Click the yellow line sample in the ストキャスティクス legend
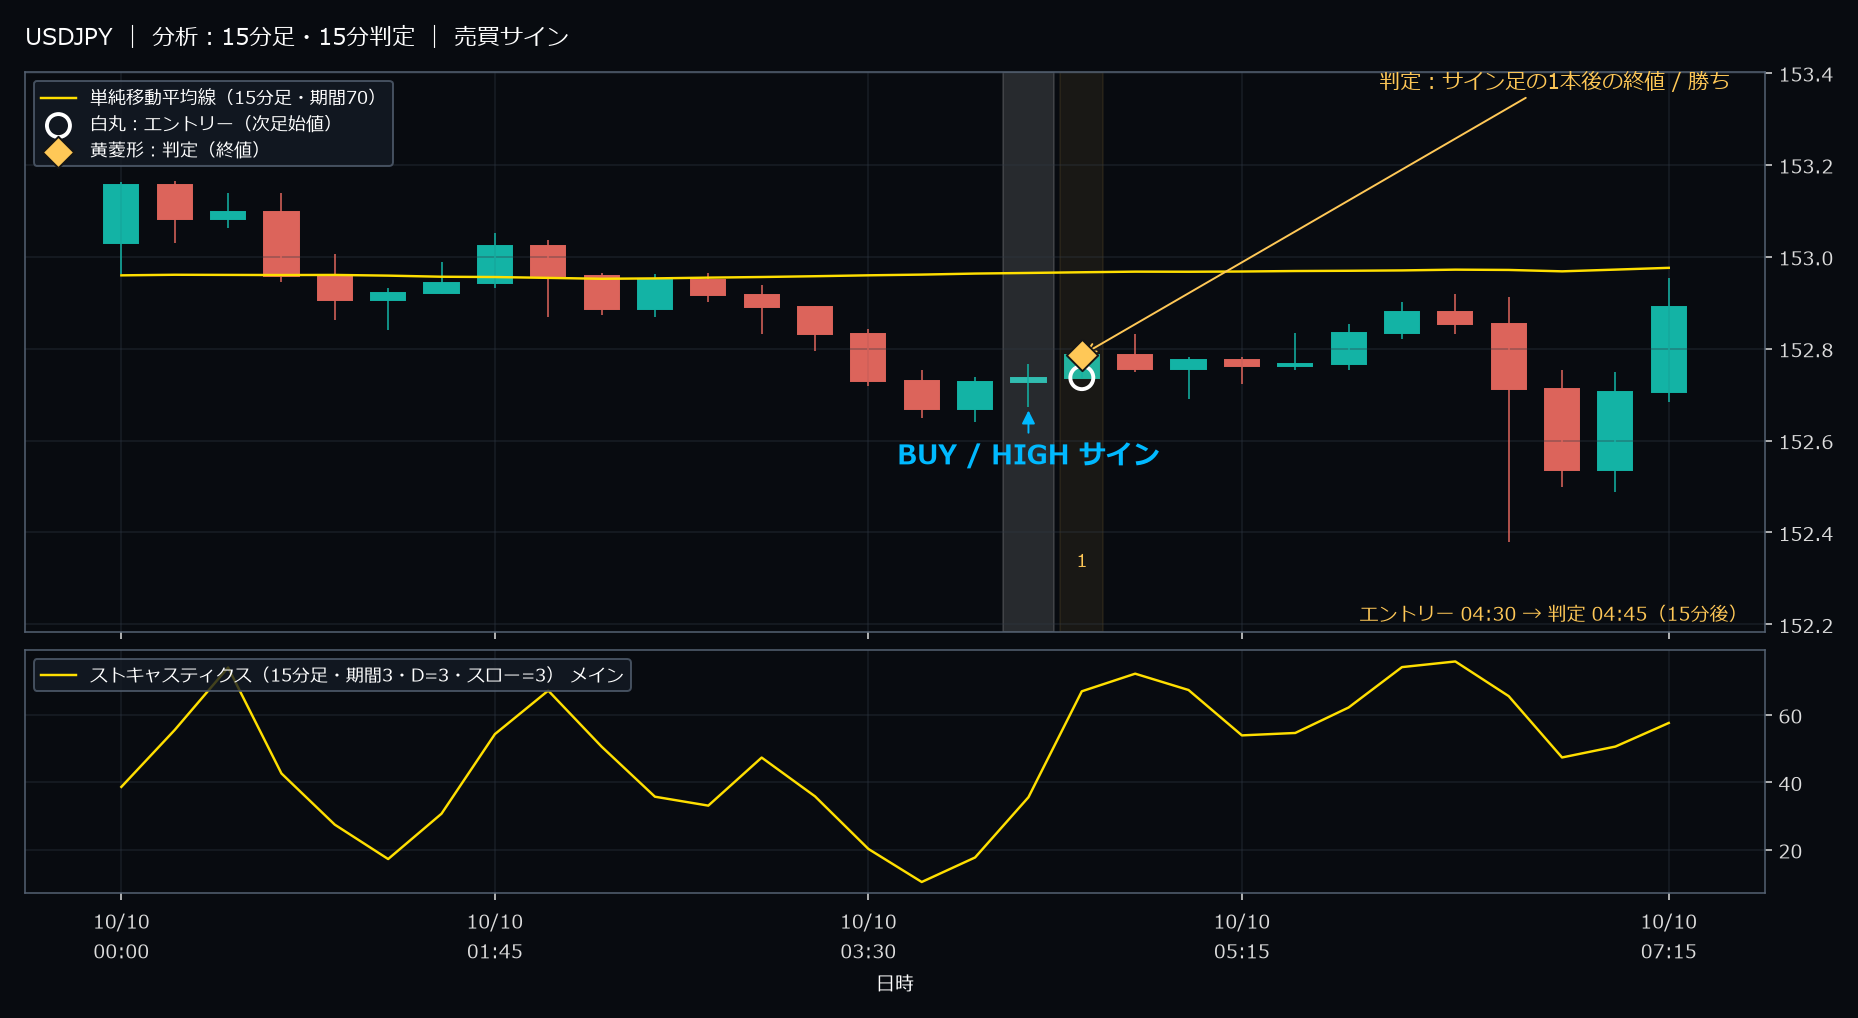 (x=59, y=676)
